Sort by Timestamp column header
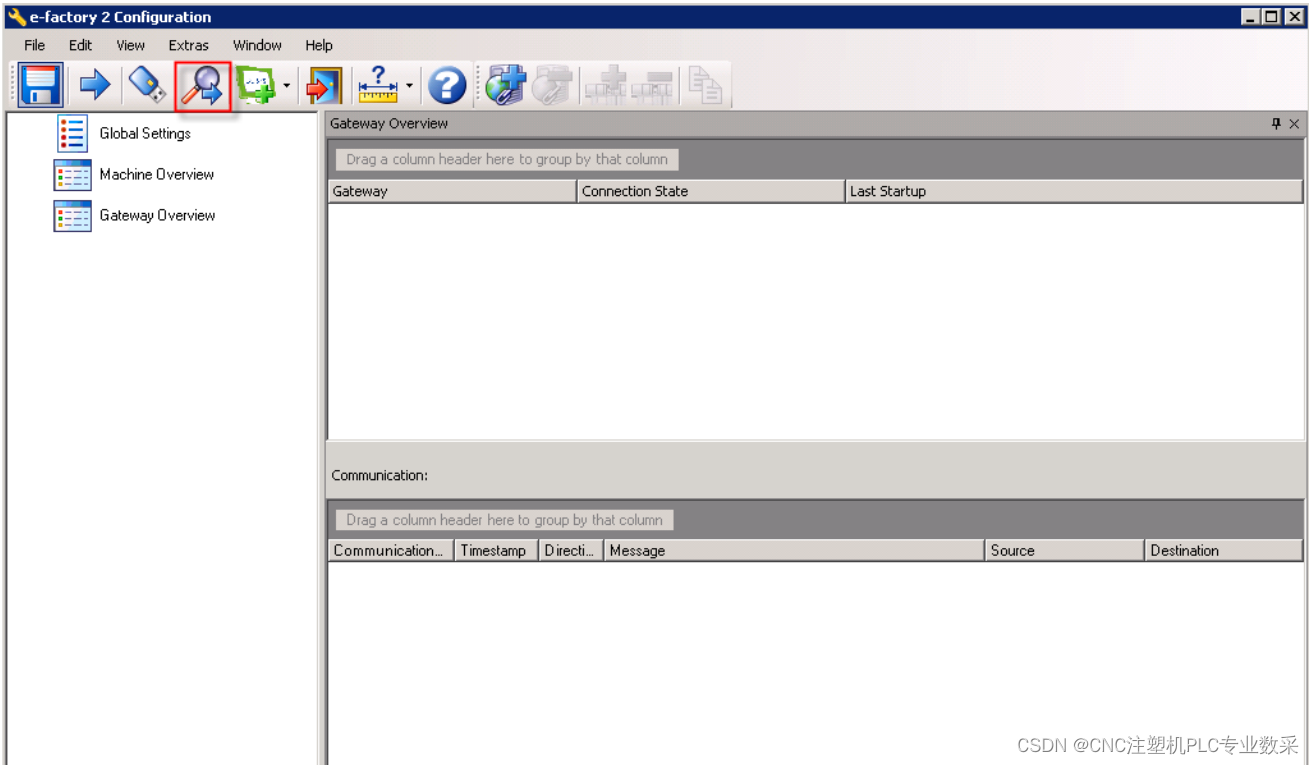Image resolution: width=1314 pixels, height=765 pixels. pos(497,550)
